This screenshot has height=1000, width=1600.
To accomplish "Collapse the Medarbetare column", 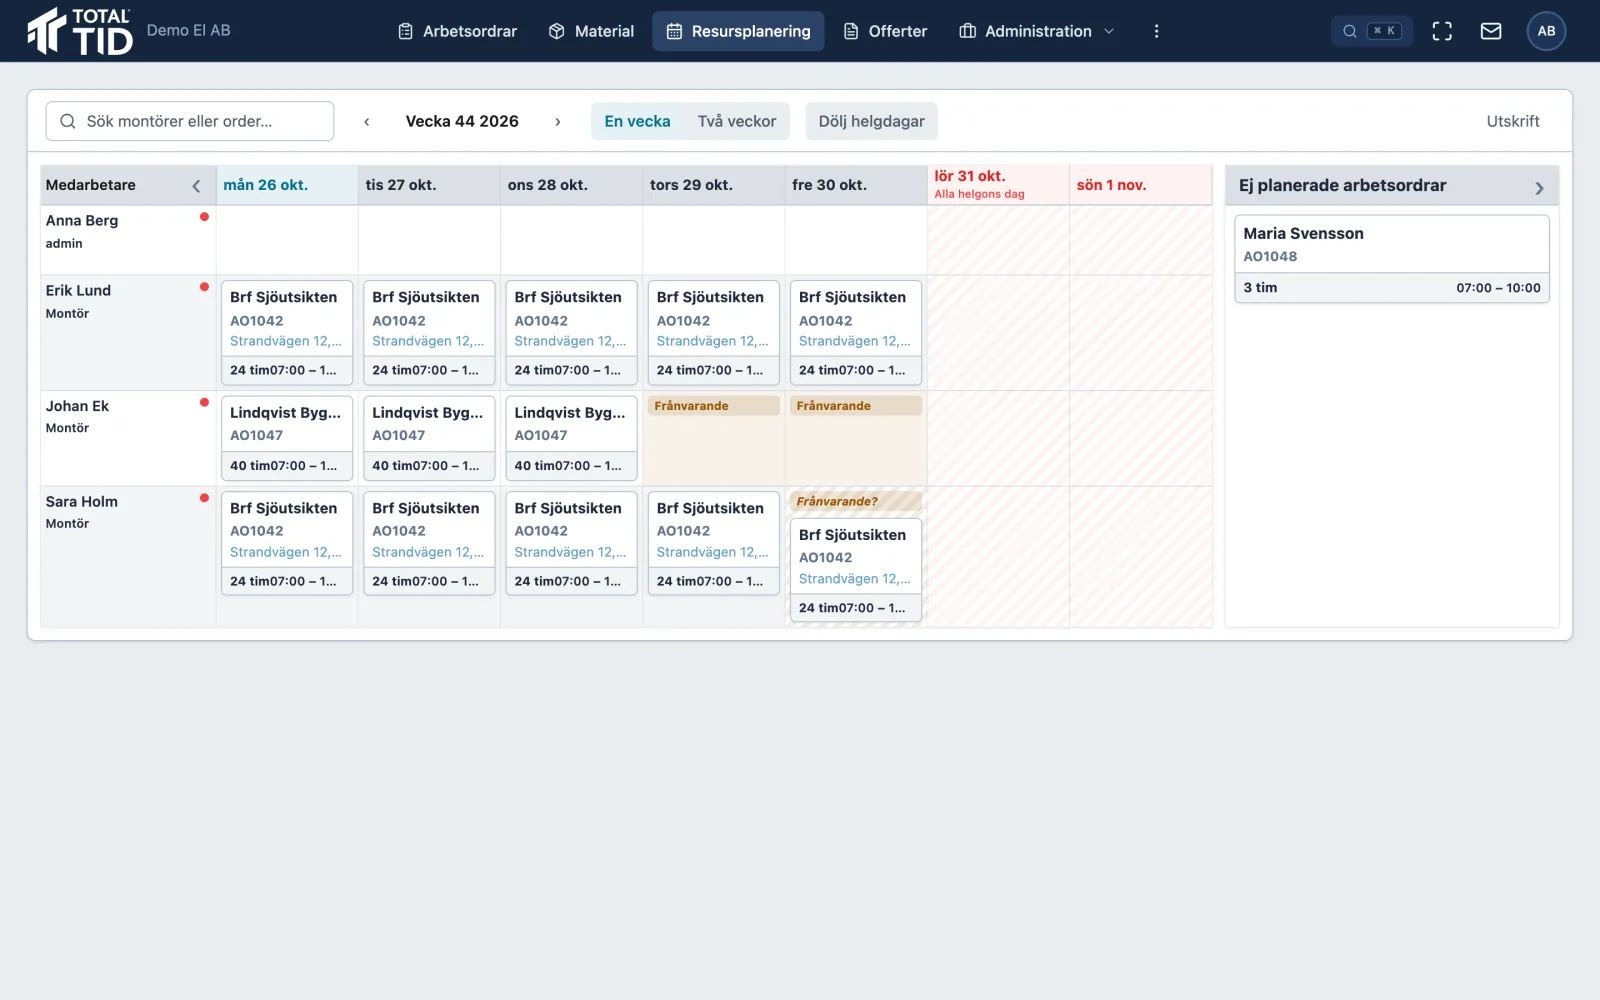I will click(x=196, y=186).
